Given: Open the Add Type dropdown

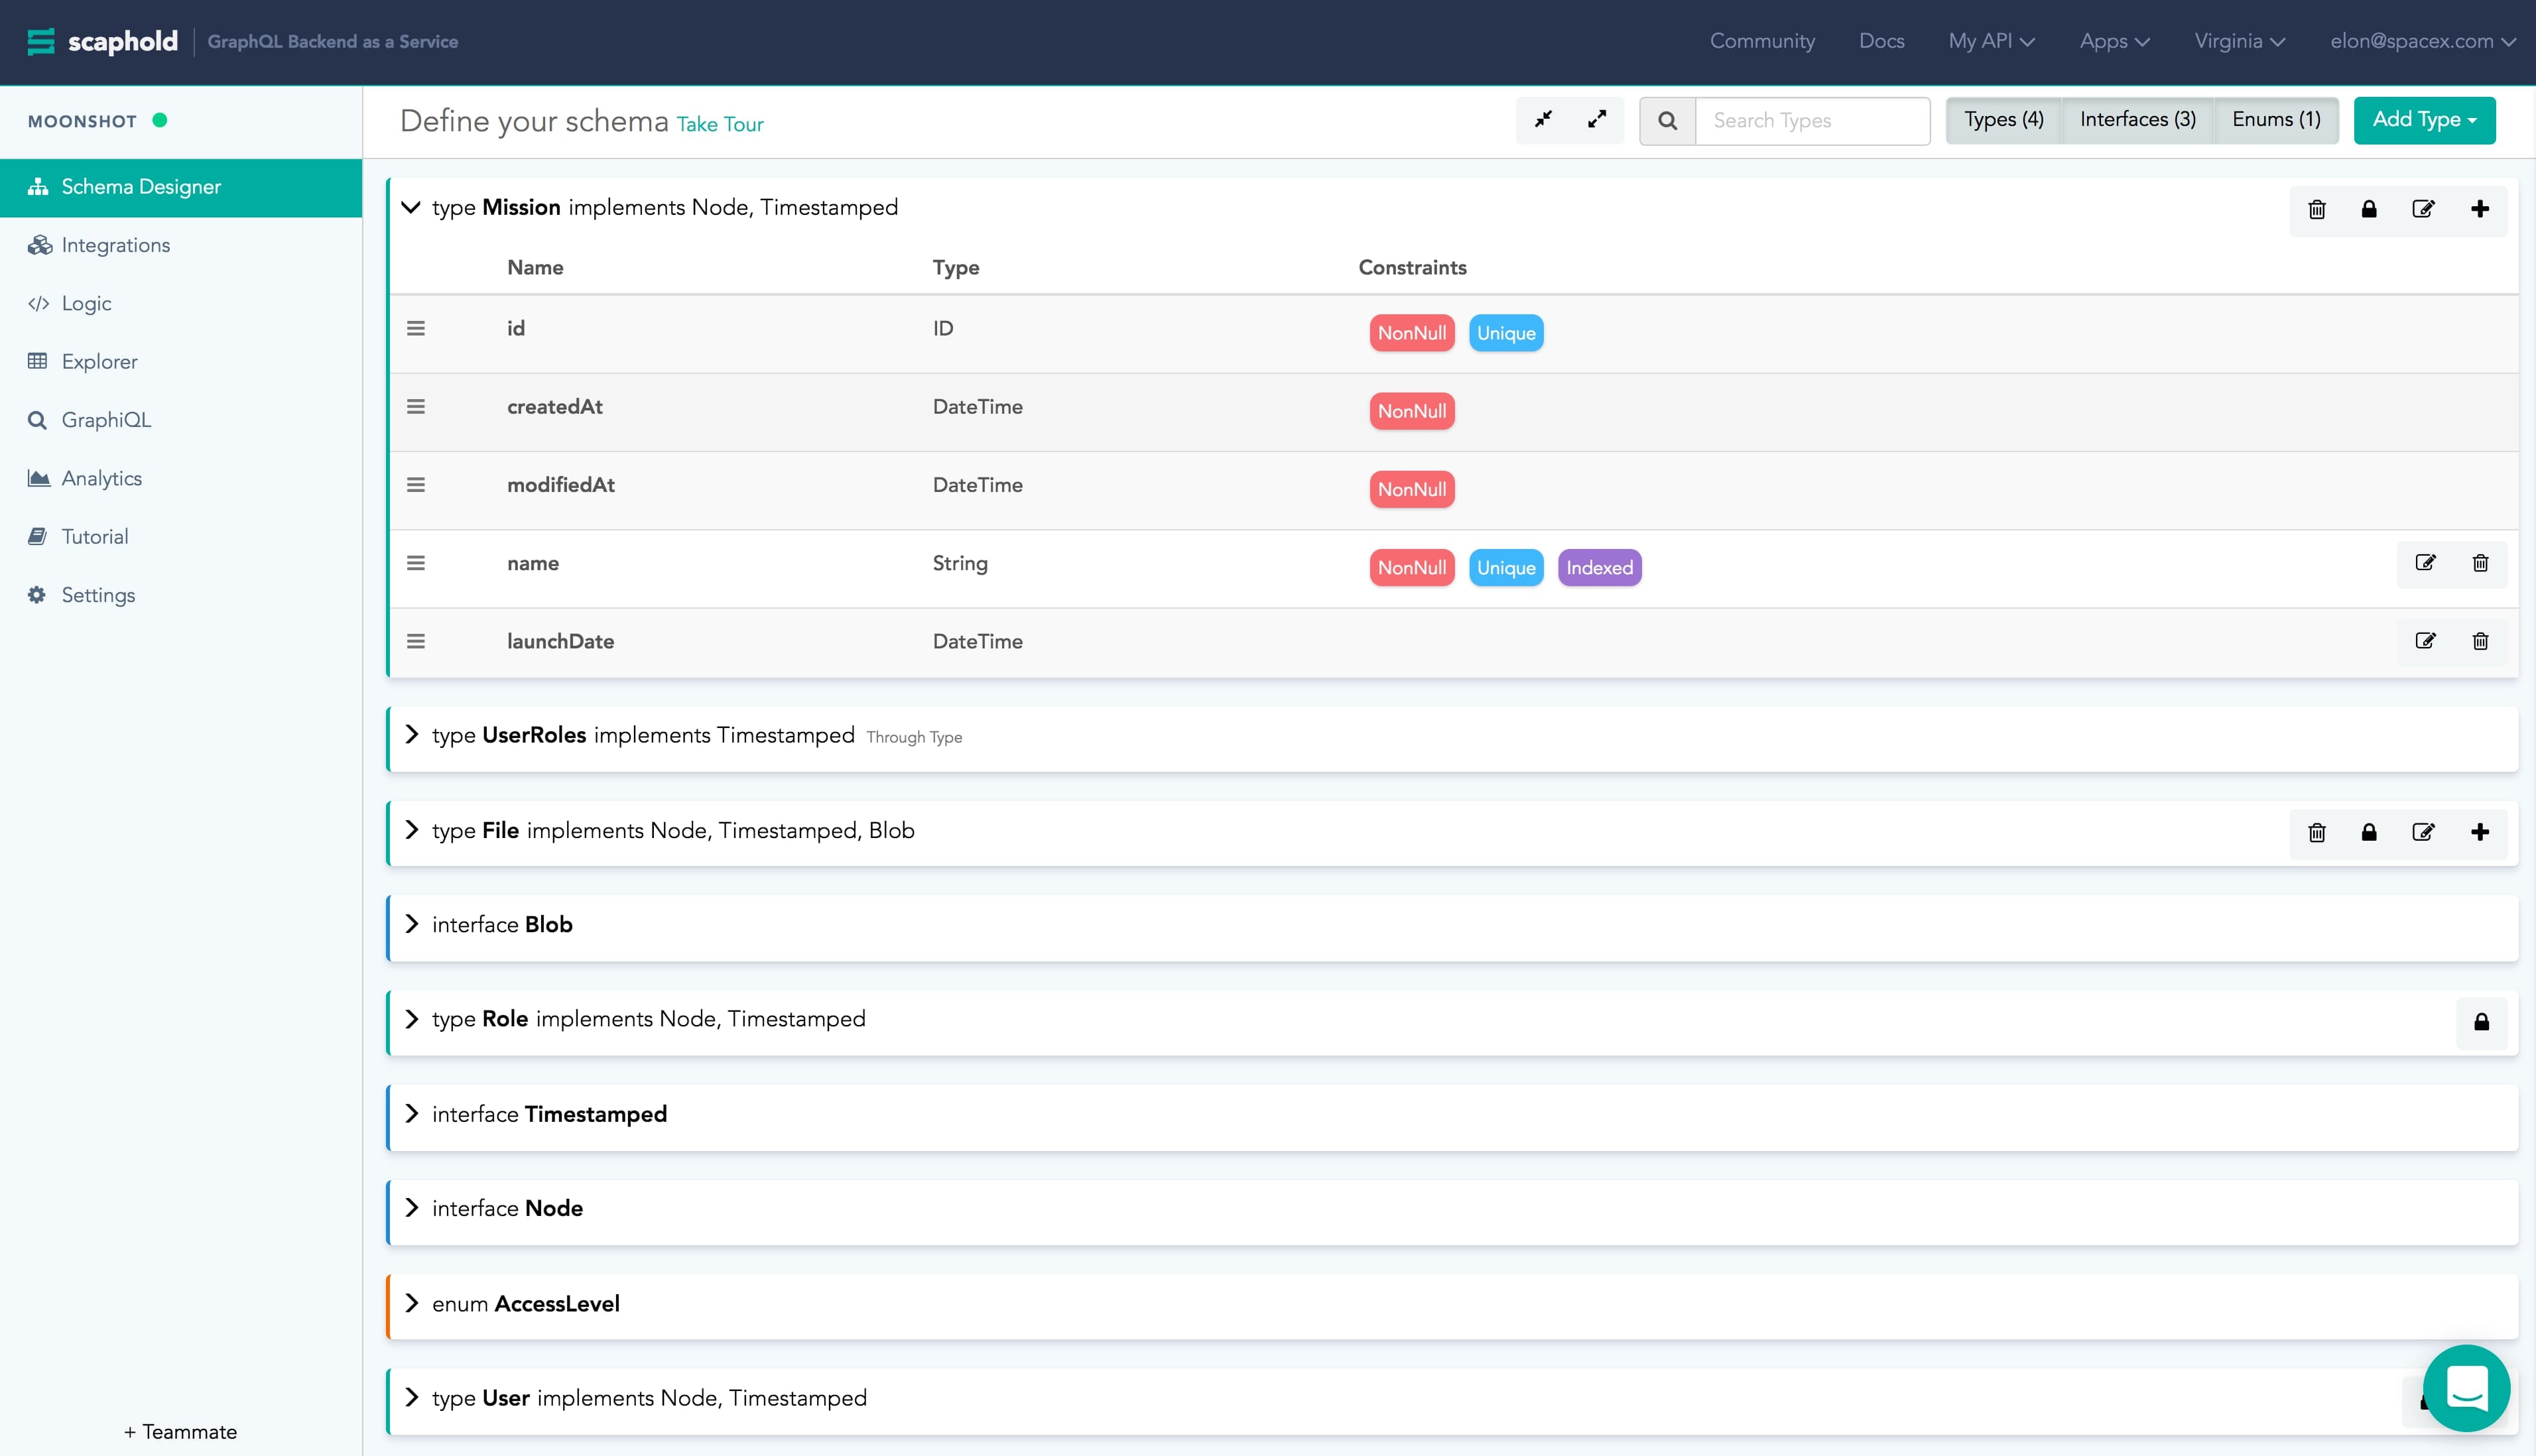Looking at the screenshot, I should [2423, 120].
